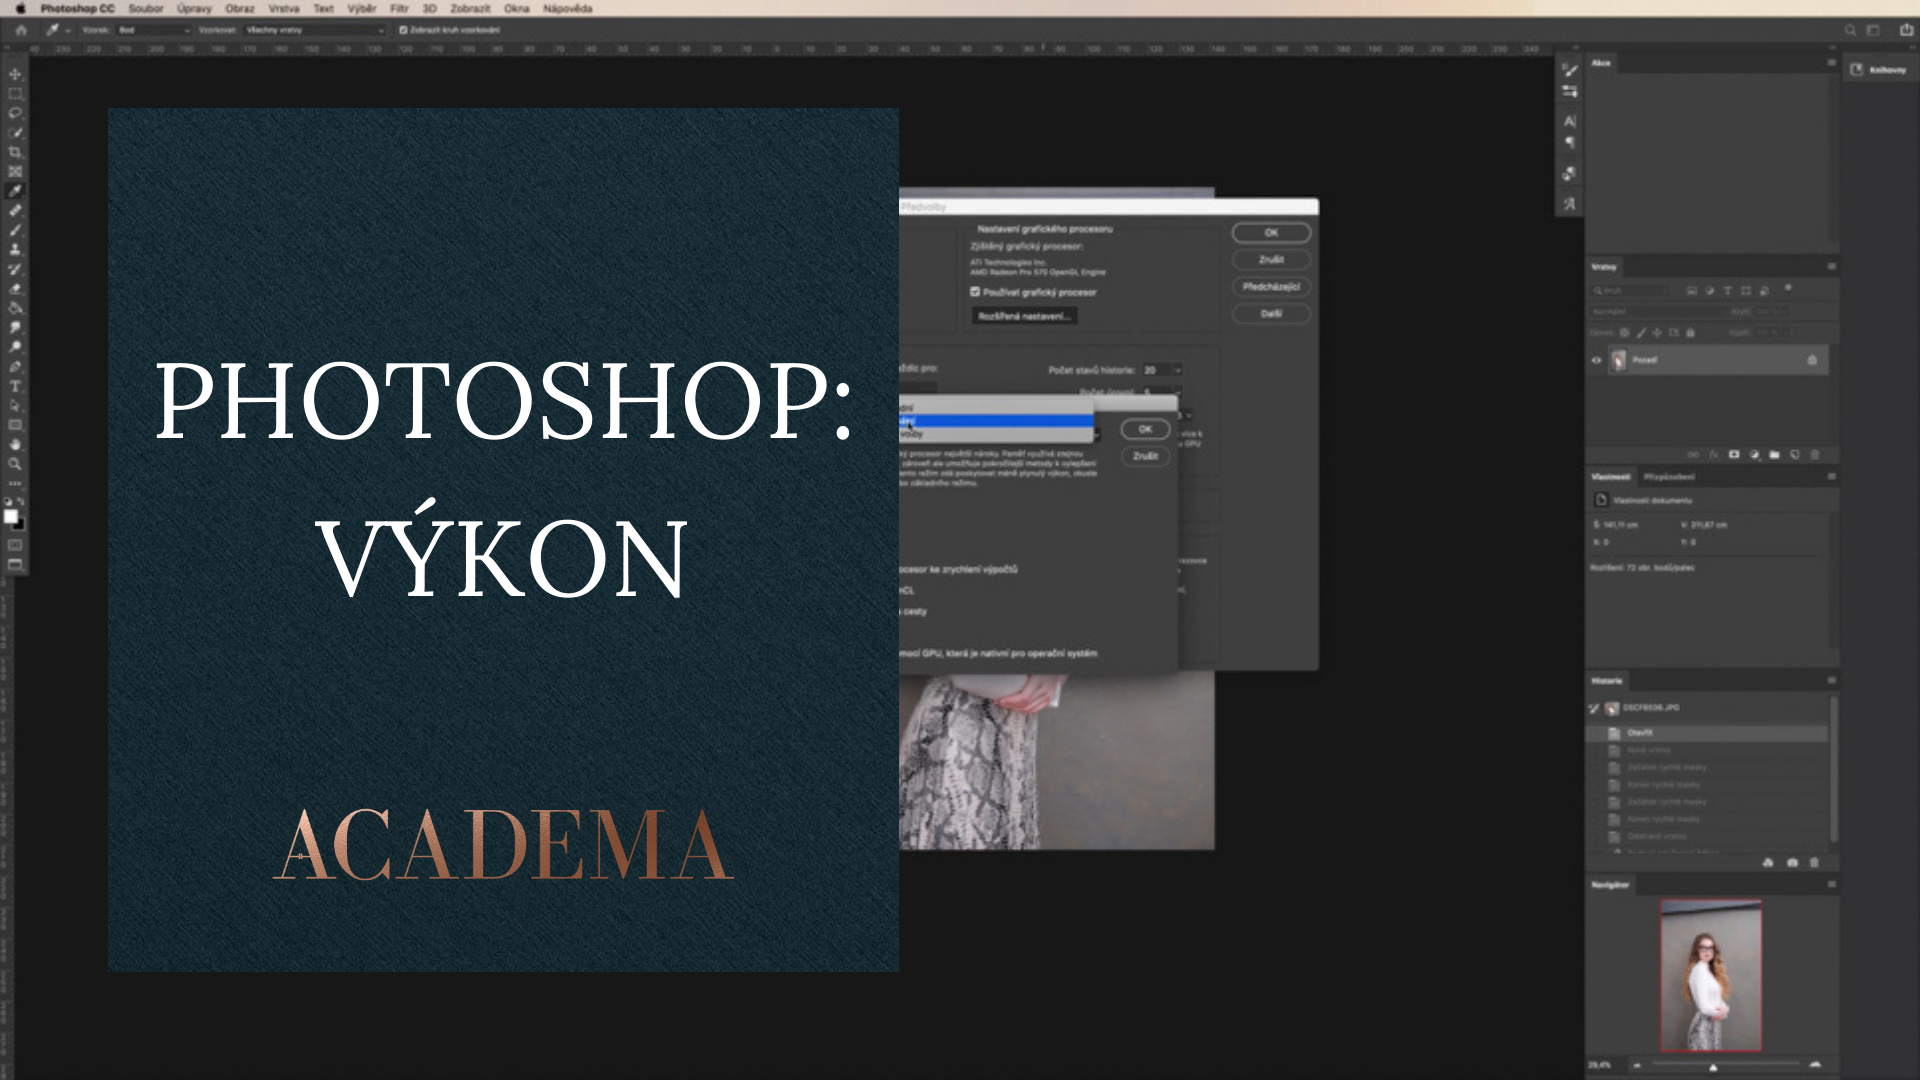This screenshot has width=1920, height=1080.
Task: Toggle lock all in Layers panel
Action: pos(1691,333)
